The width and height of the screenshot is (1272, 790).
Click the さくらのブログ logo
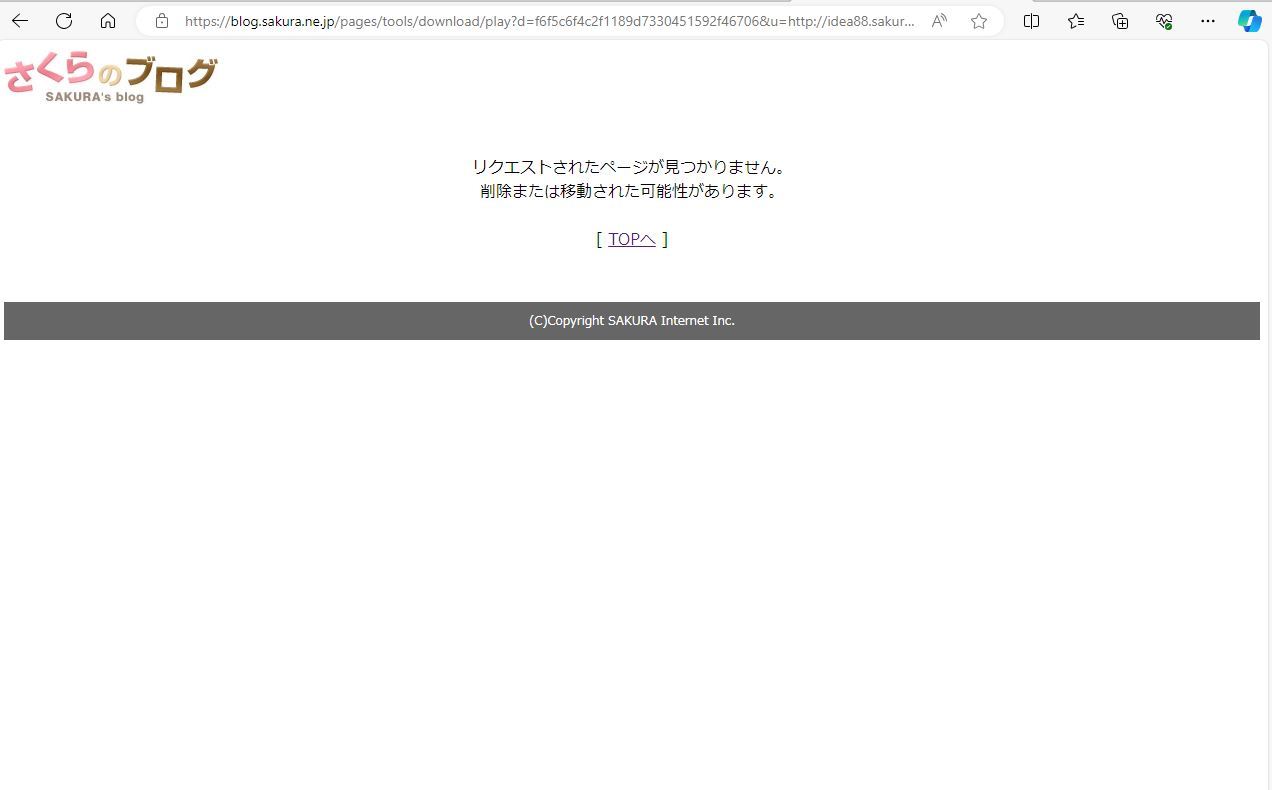tap(110, 76)
